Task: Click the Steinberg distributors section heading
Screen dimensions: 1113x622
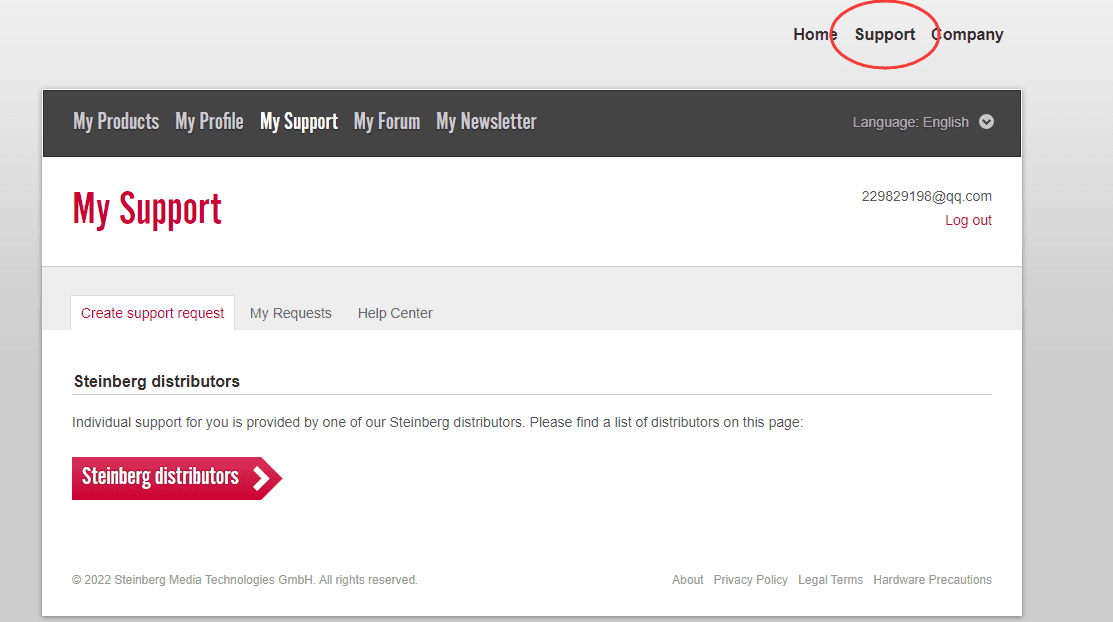Action: coord(157,381)
